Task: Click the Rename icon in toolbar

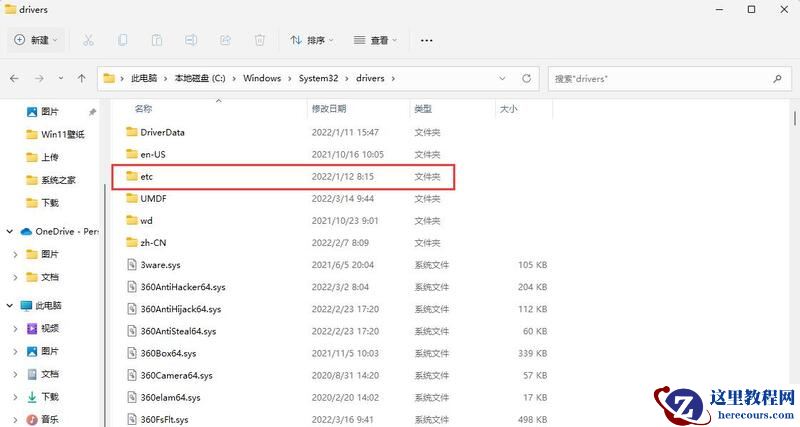Action: (191, 40)
